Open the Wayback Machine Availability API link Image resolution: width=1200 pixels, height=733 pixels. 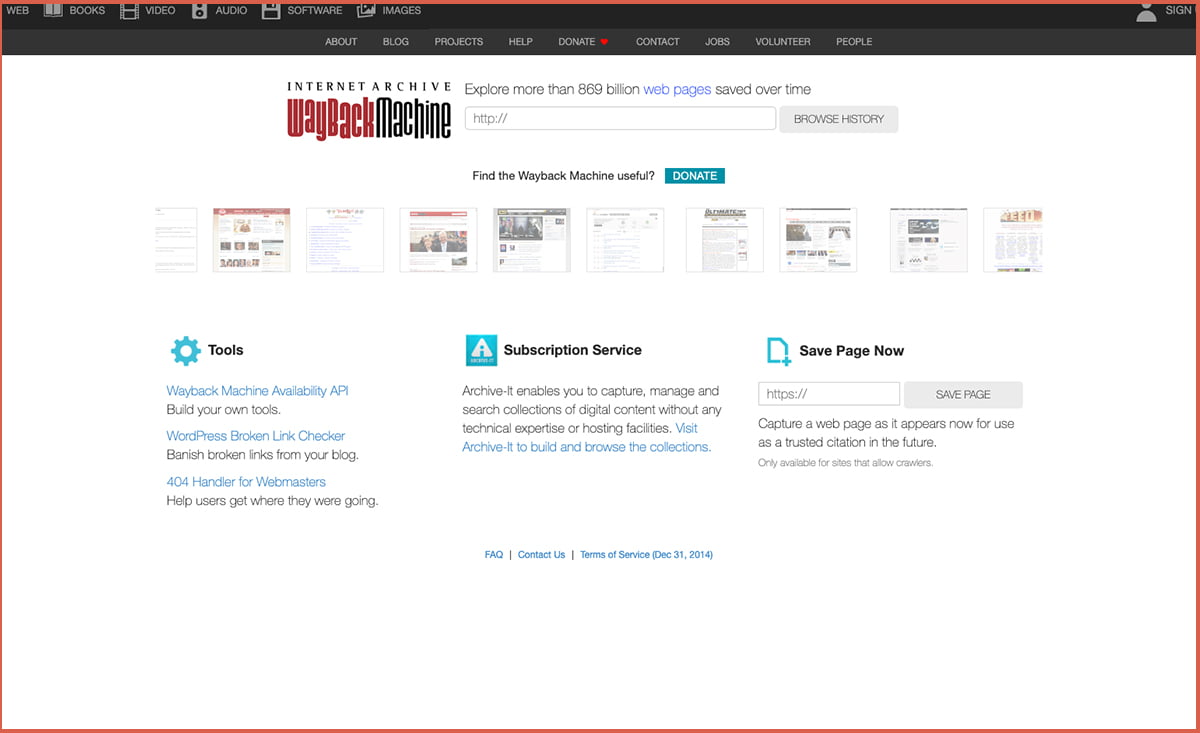257,391
